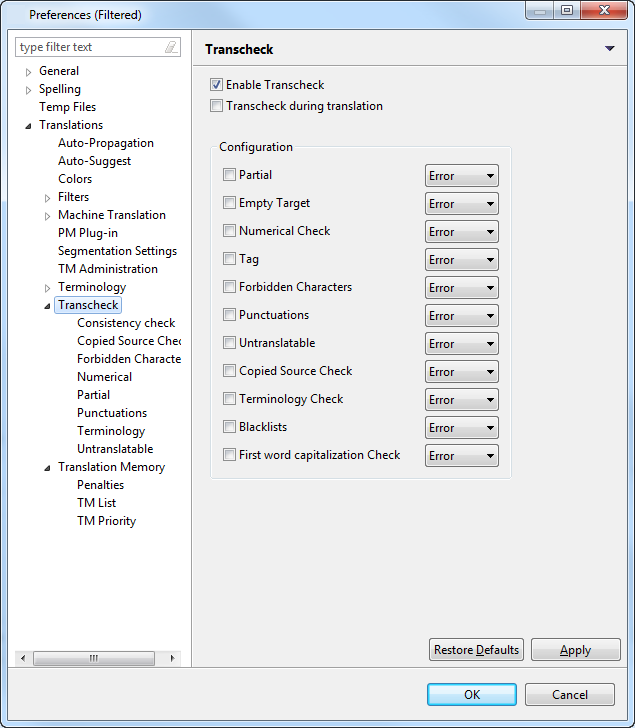
Task: Enable Forbidden Characters check
Action: [229, 286]
